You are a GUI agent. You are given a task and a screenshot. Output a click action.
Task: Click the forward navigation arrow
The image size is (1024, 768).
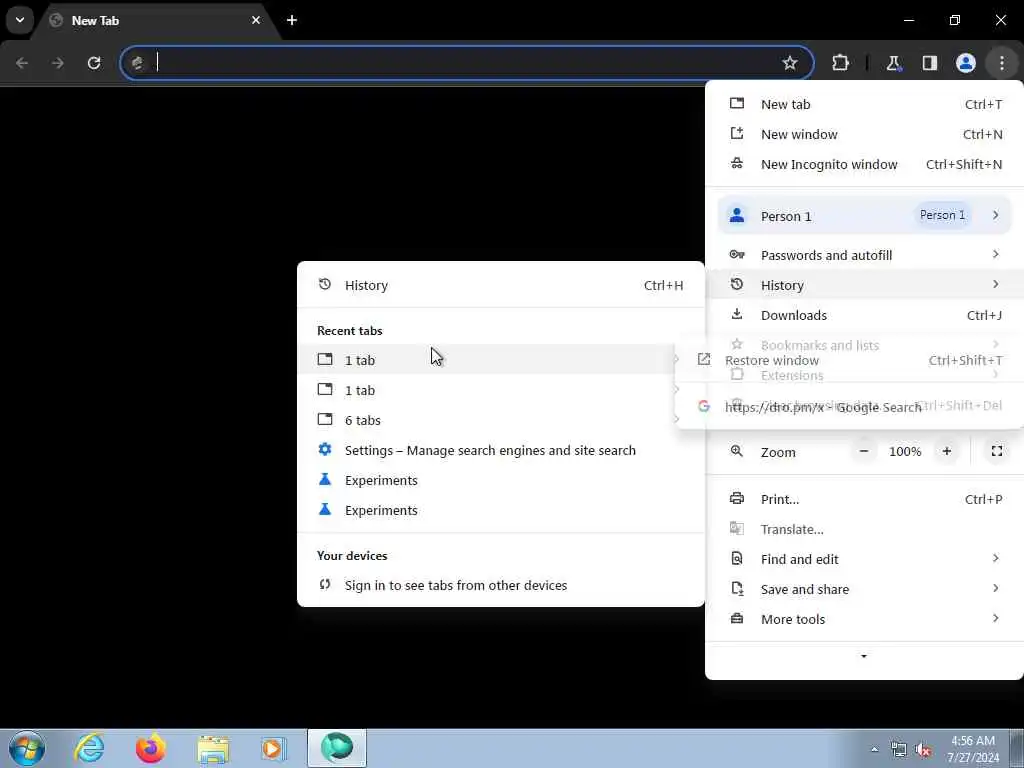(x=57, y=63)
